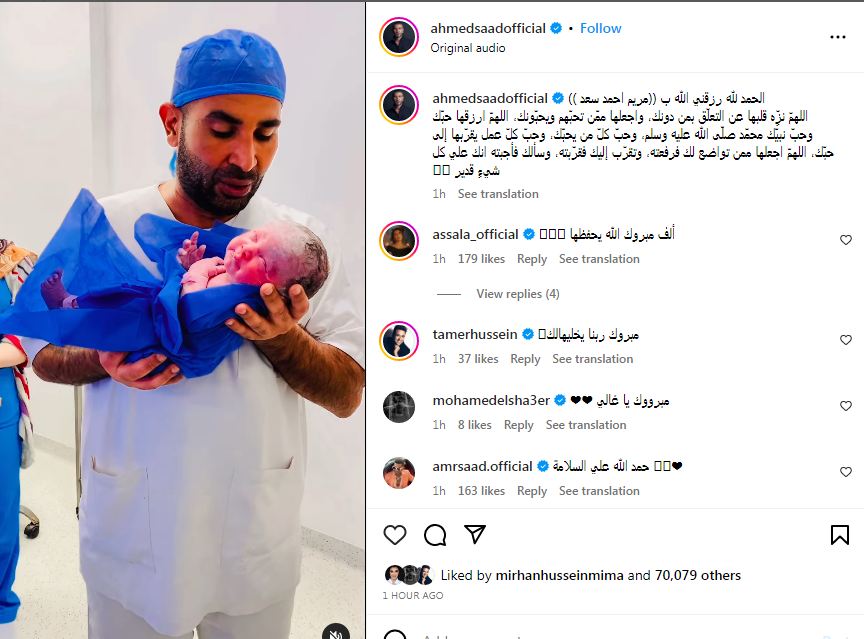
Task: View 70,079 others who liked
Action: click(698, 575)
